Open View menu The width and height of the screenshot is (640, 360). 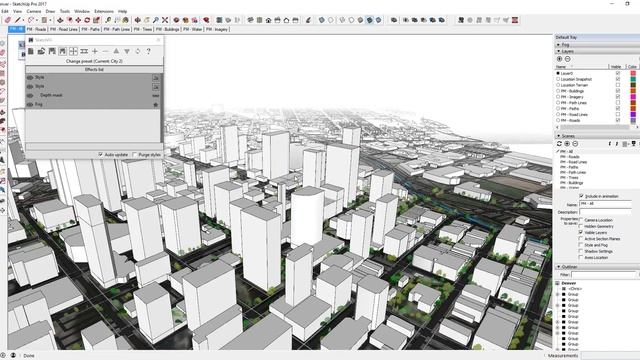17,11
